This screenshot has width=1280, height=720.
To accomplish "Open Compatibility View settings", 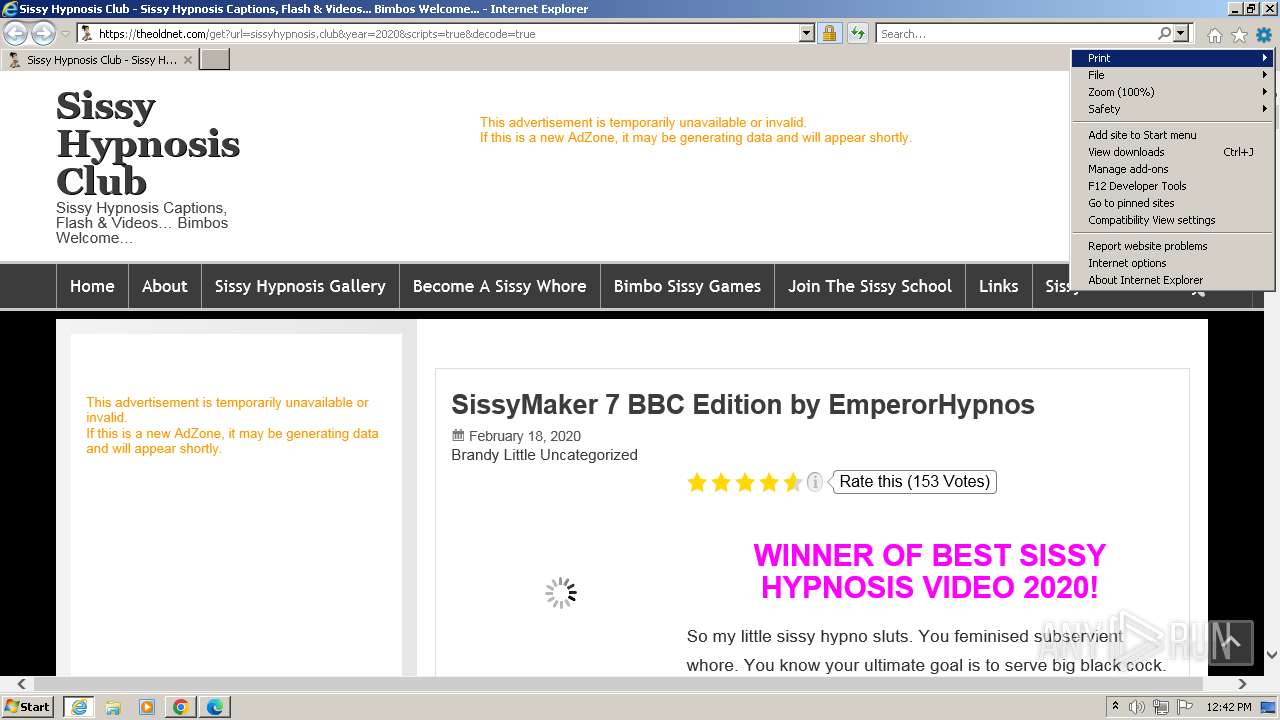I will [1172, 220].
